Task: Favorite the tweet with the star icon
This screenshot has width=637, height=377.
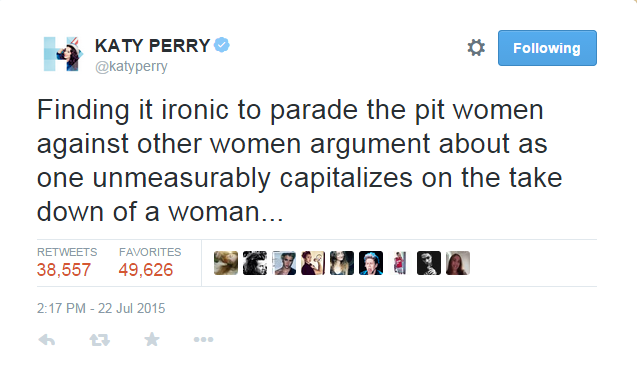Action: [x=152, y=339]
